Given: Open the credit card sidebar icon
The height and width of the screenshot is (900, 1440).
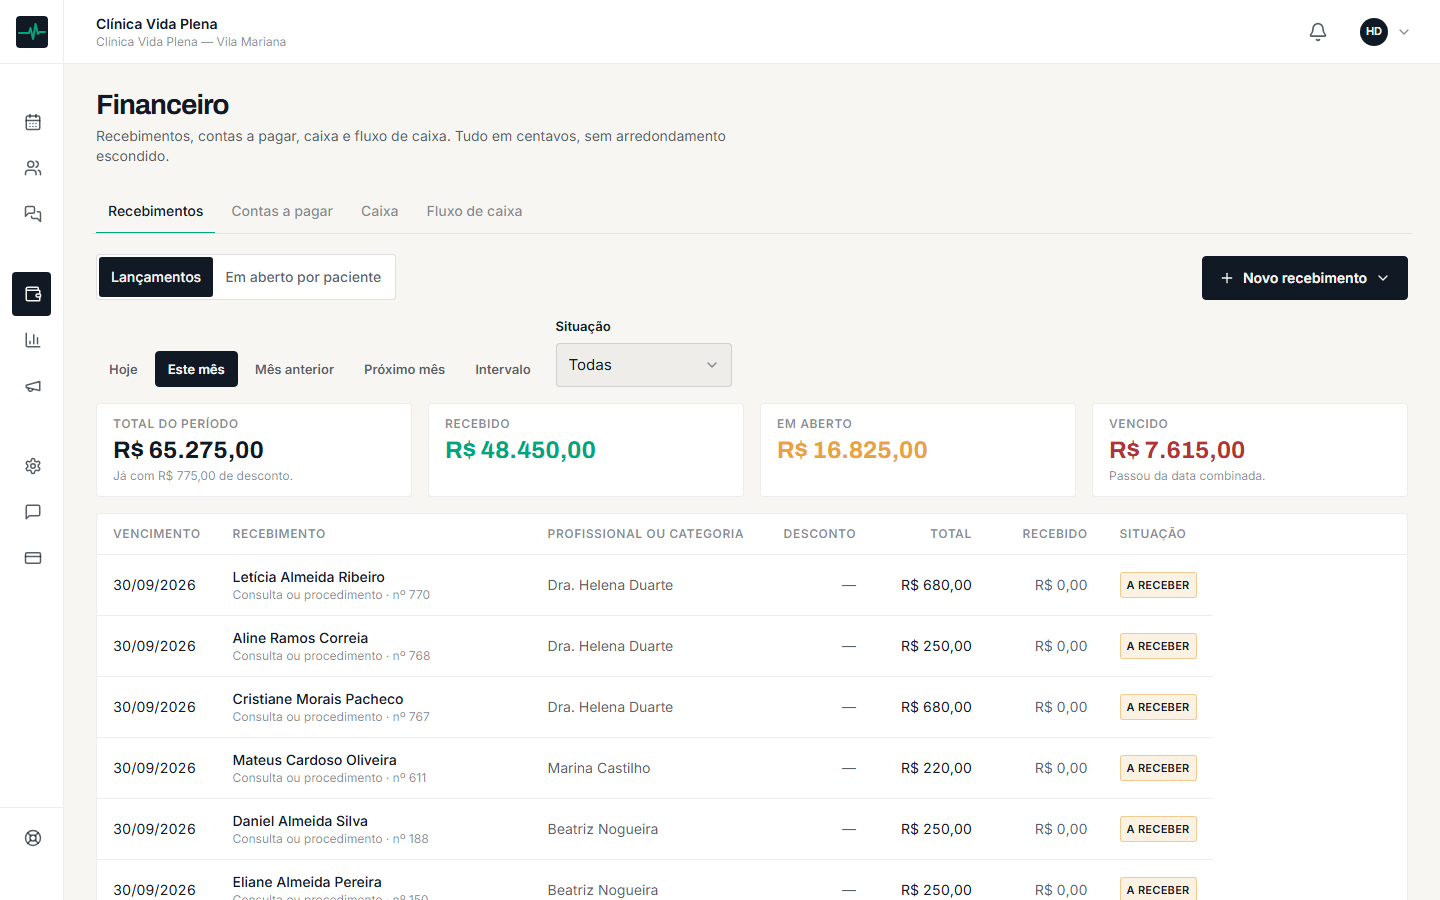Looking at the screenshot, I should [33, 558].
